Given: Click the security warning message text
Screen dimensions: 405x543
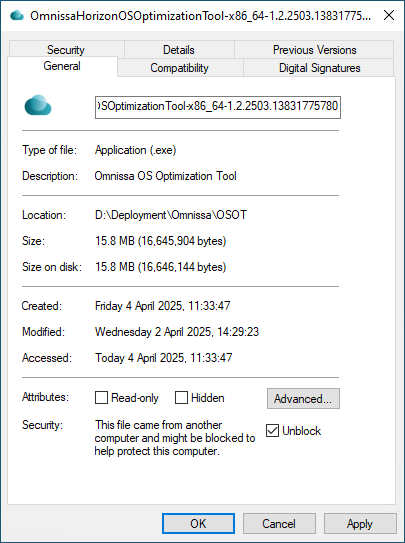Looking at the screenshot, I should point(175,438).
